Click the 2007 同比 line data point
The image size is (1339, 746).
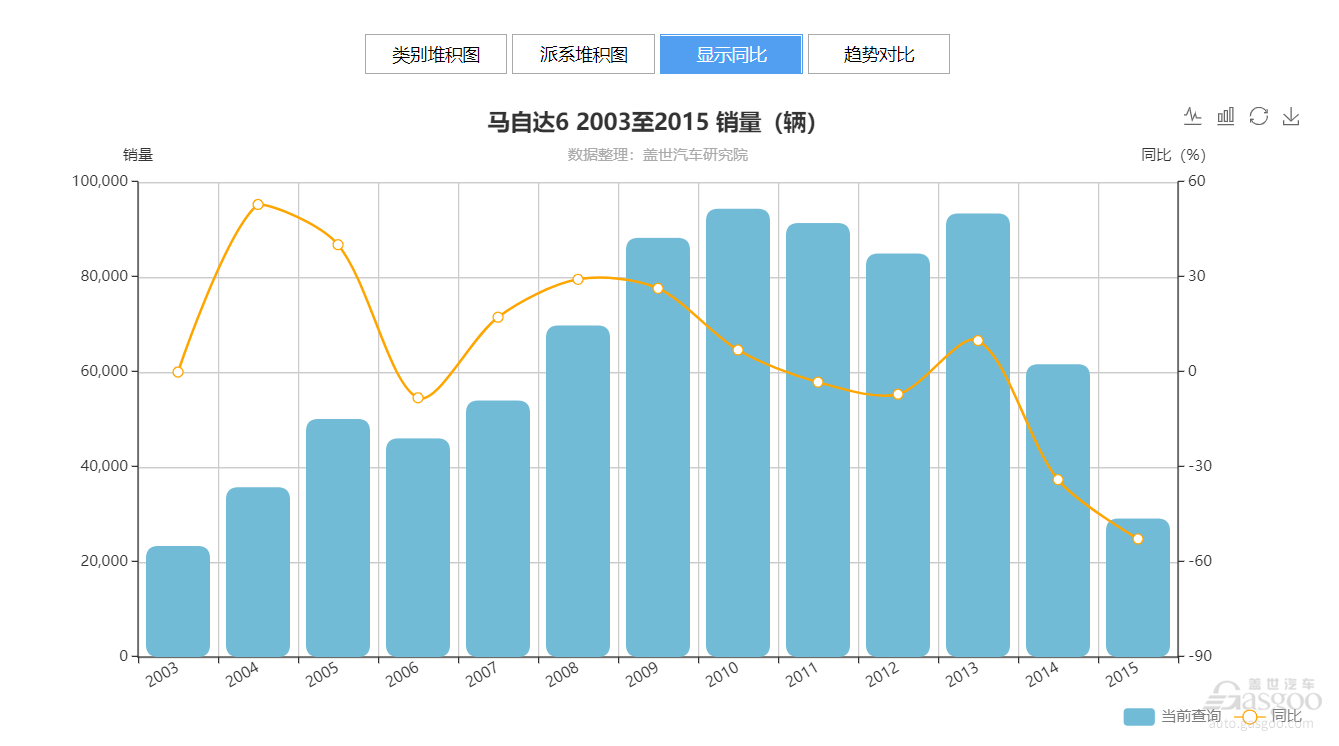click(498, 317)
